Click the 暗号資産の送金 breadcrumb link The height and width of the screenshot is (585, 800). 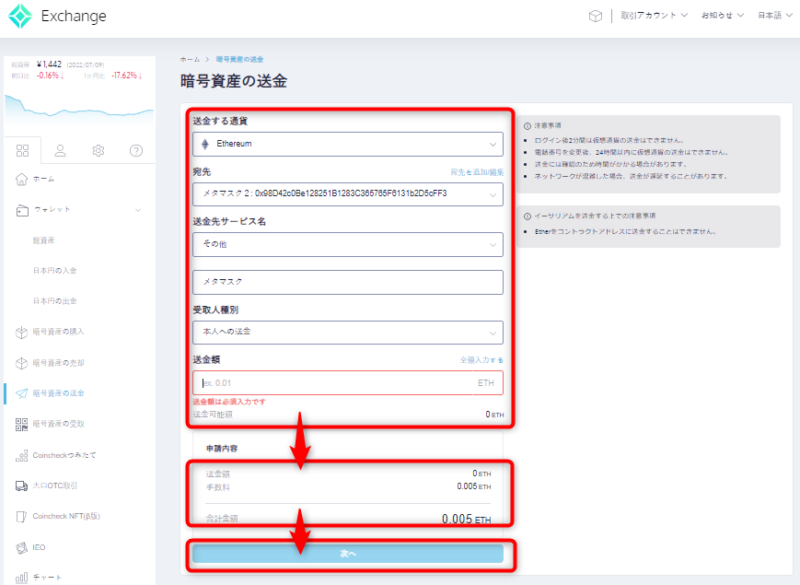(x=239, y=60)
